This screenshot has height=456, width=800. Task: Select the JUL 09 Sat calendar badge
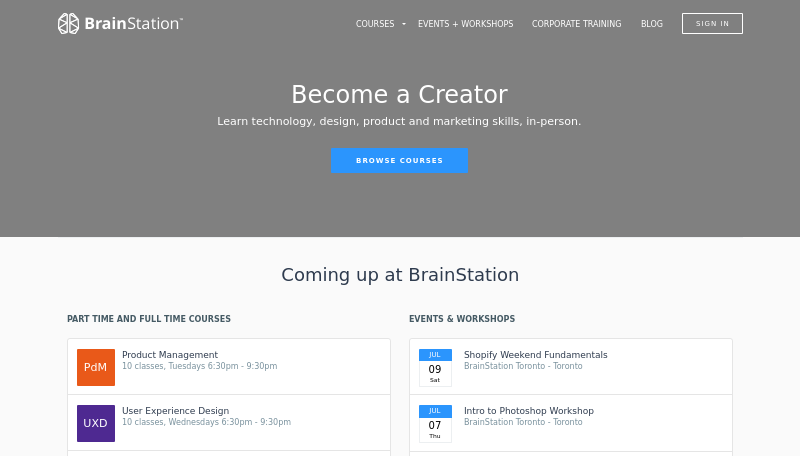coord(435,367)
